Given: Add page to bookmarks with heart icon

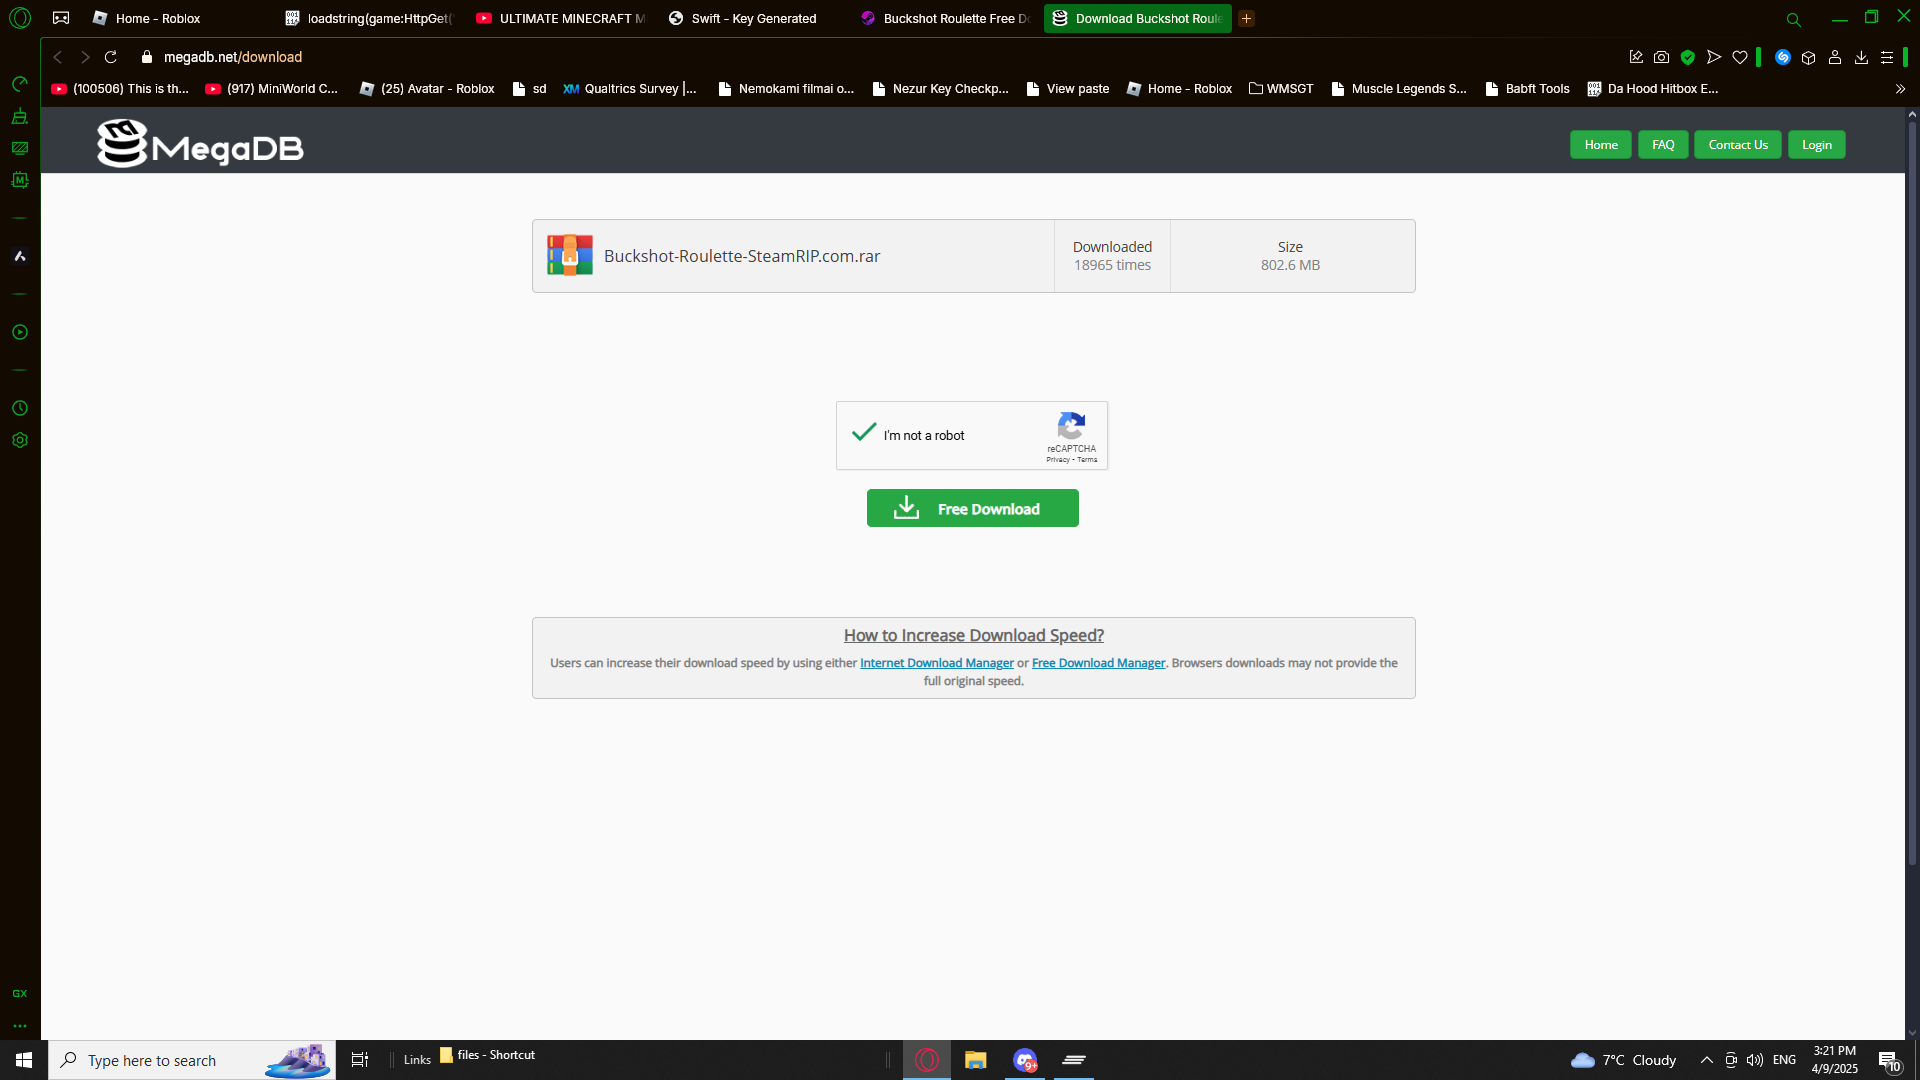Looking at the screenshot, I should coord(1740,57).
